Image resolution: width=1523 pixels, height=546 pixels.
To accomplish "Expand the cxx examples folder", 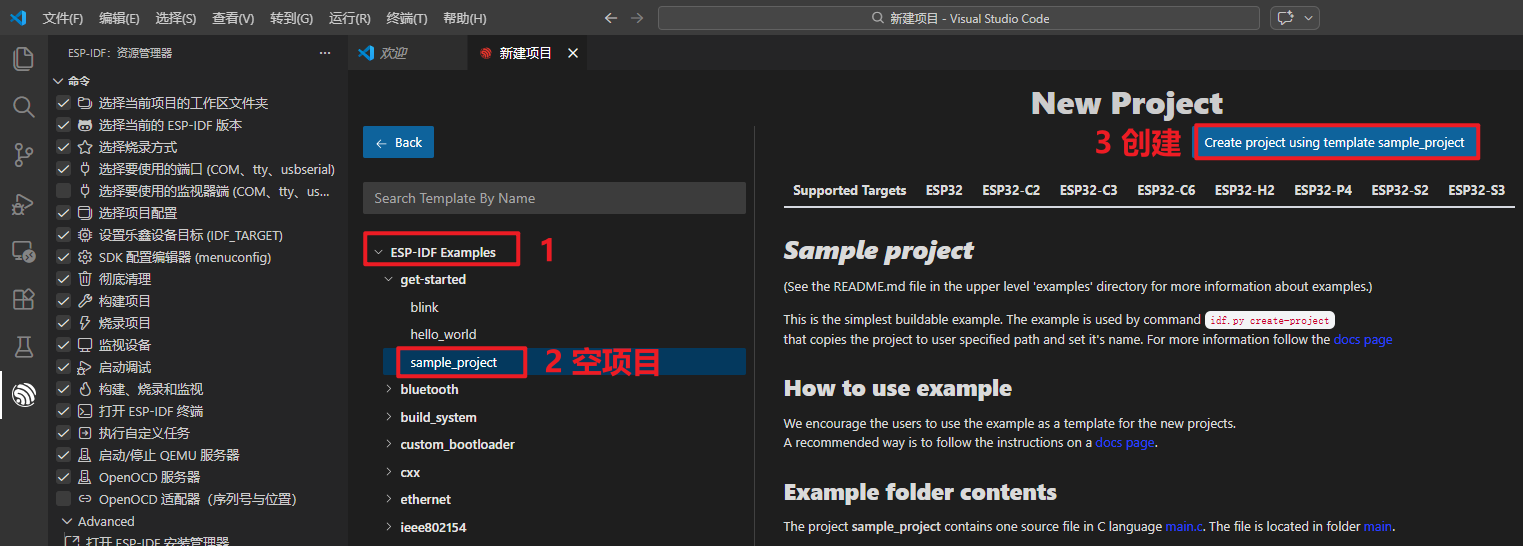I will tap(389, 472).
